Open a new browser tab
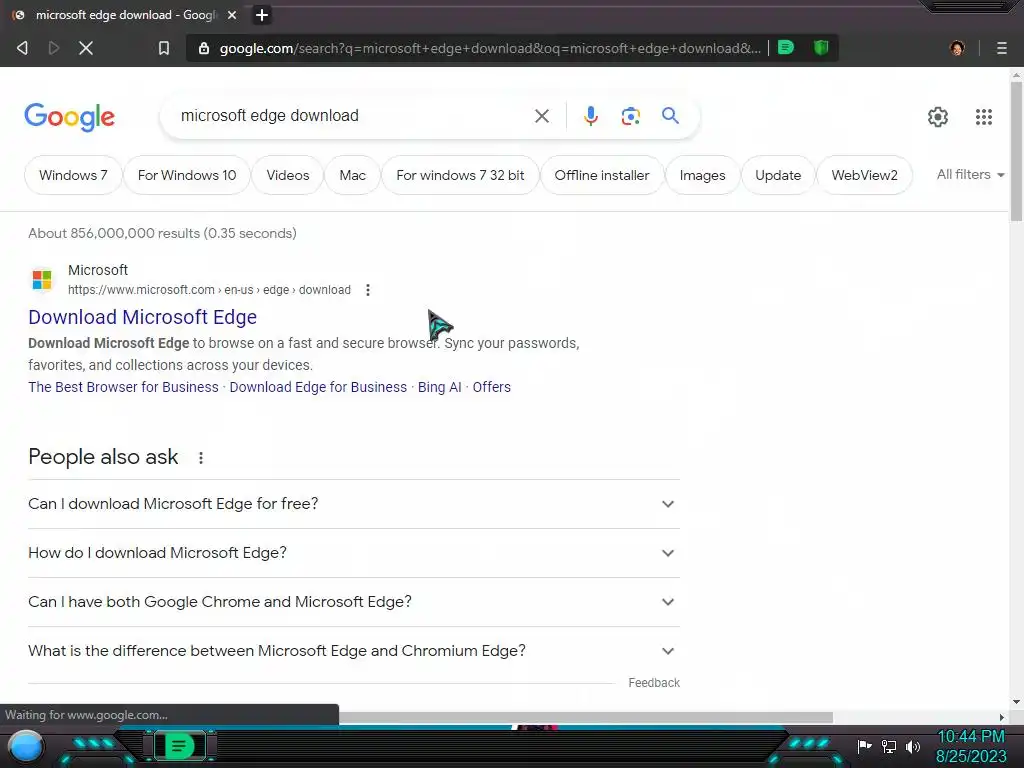This screenshot has width=1024, height=768. pos(262,15)
